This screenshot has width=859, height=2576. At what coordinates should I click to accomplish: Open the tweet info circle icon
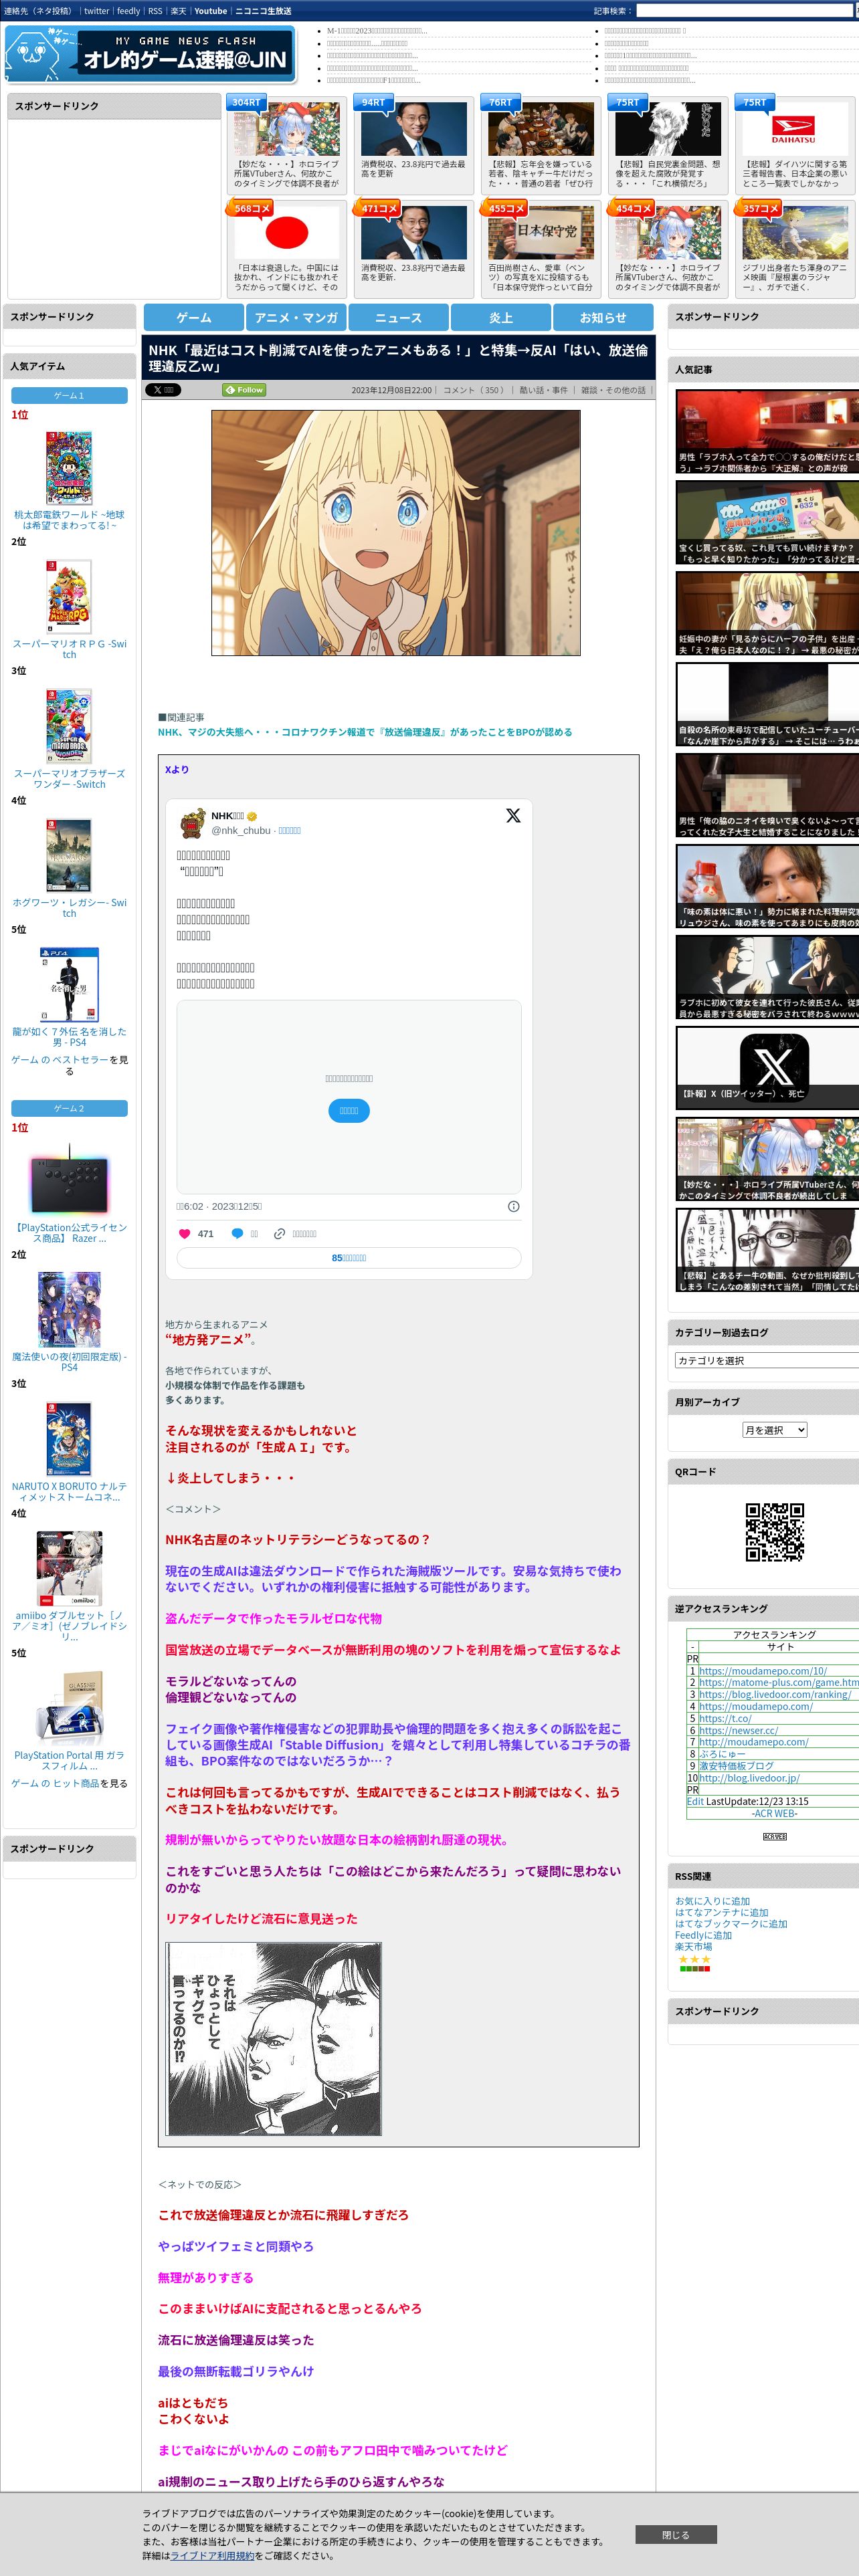click(x=513, y=1206)
